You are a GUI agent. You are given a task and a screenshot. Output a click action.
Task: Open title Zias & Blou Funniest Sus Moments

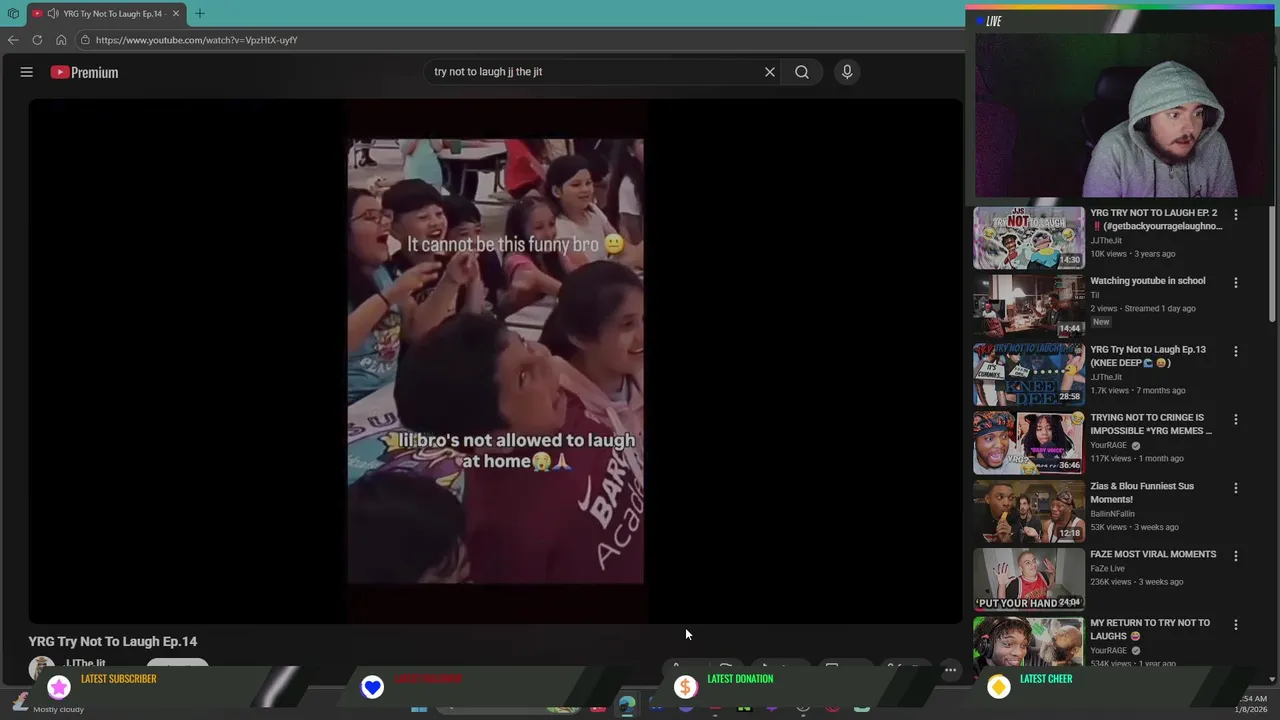[x=1142, y=492]
